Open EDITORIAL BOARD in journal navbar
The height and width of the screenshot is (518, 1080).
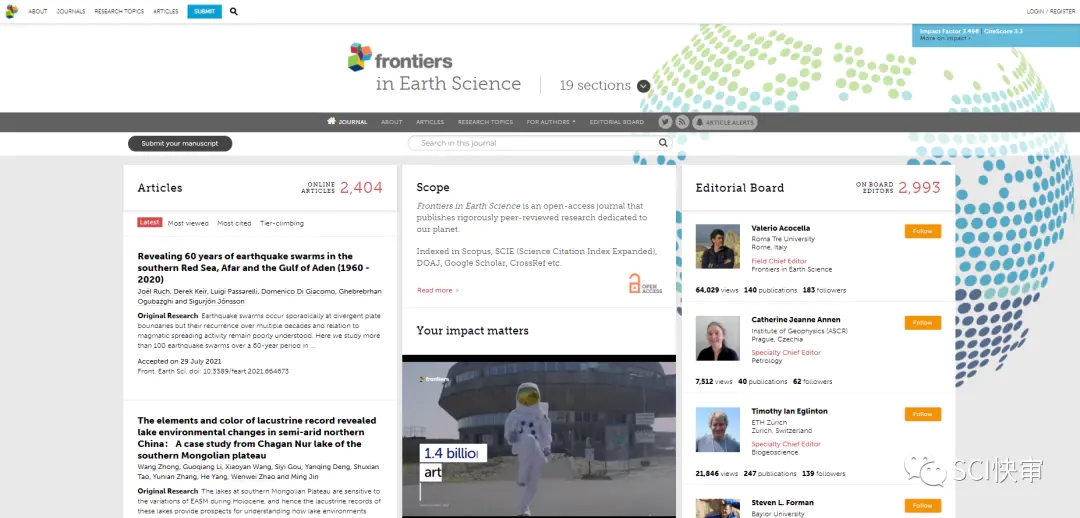pos(616,122)
